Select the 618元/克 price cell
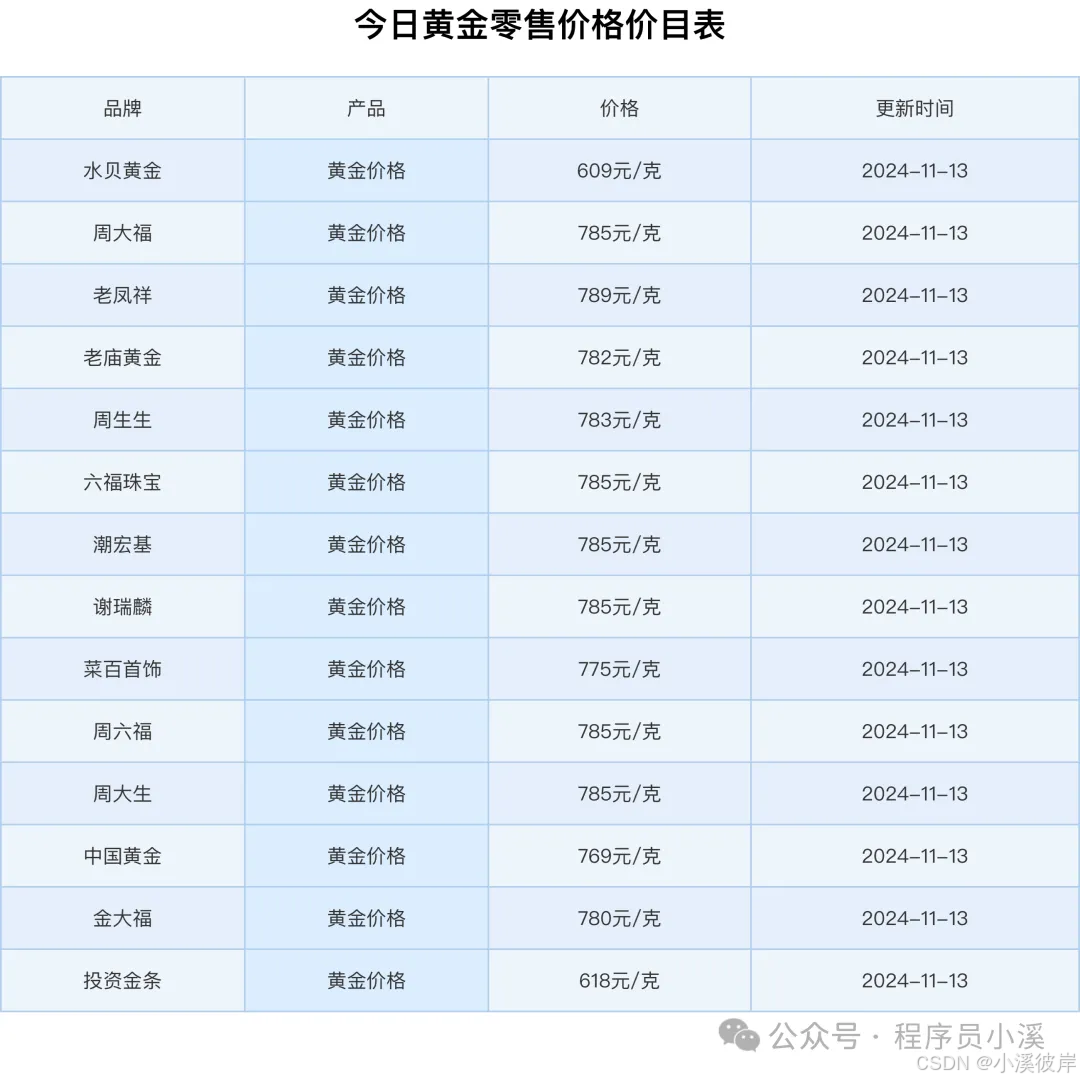 tap(619, 981)
